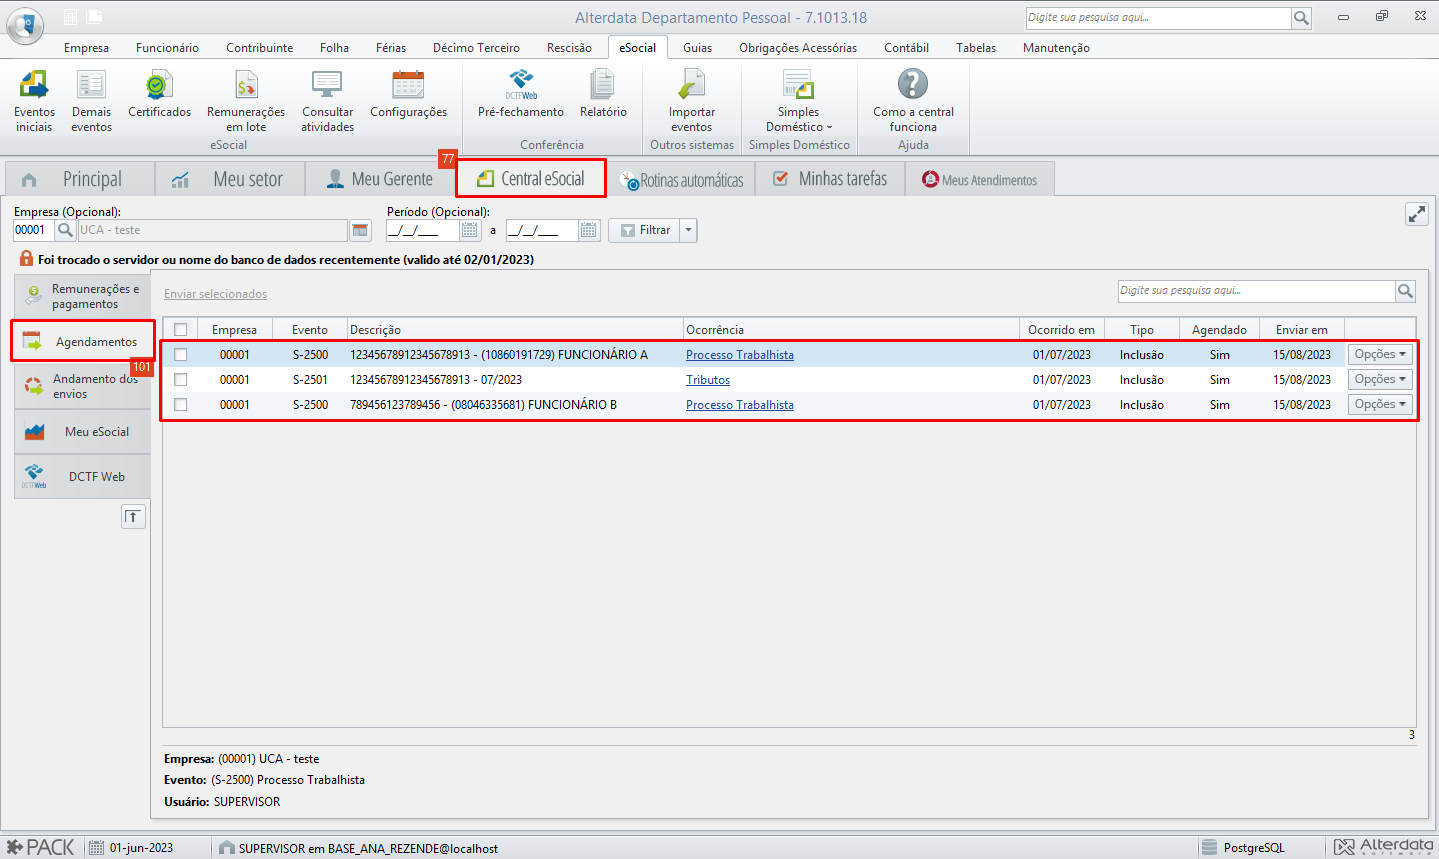Click the period start date field
The height and width of the screenshot is (859, 1439).
423,230
